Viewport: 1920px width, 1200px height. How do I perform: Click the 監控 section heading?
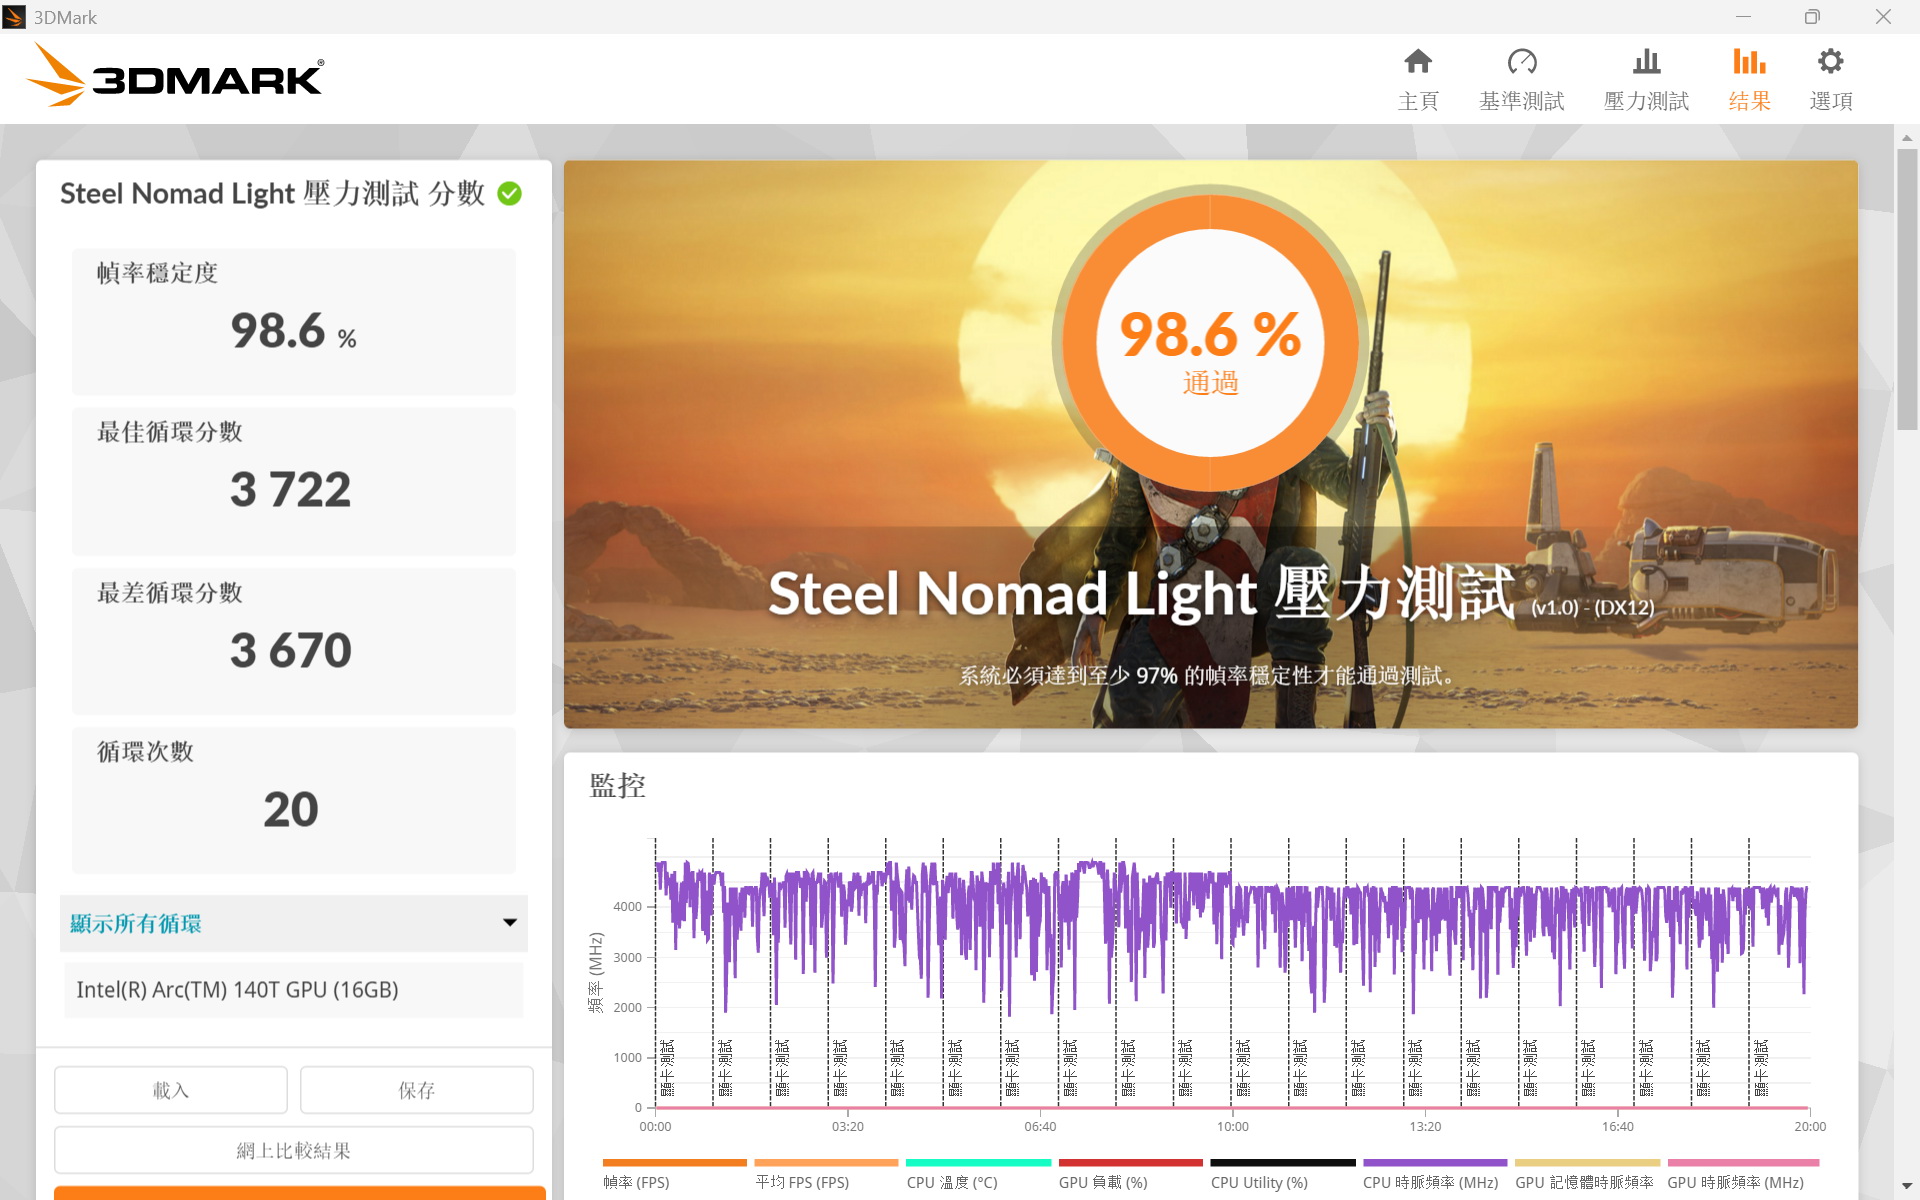618,786
